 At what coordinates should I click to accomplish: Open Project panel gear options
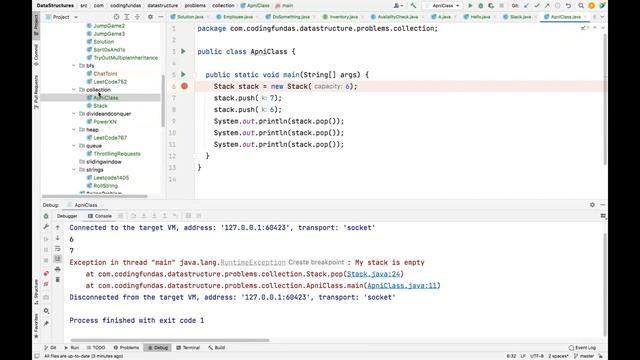click(x=150, y=17)
